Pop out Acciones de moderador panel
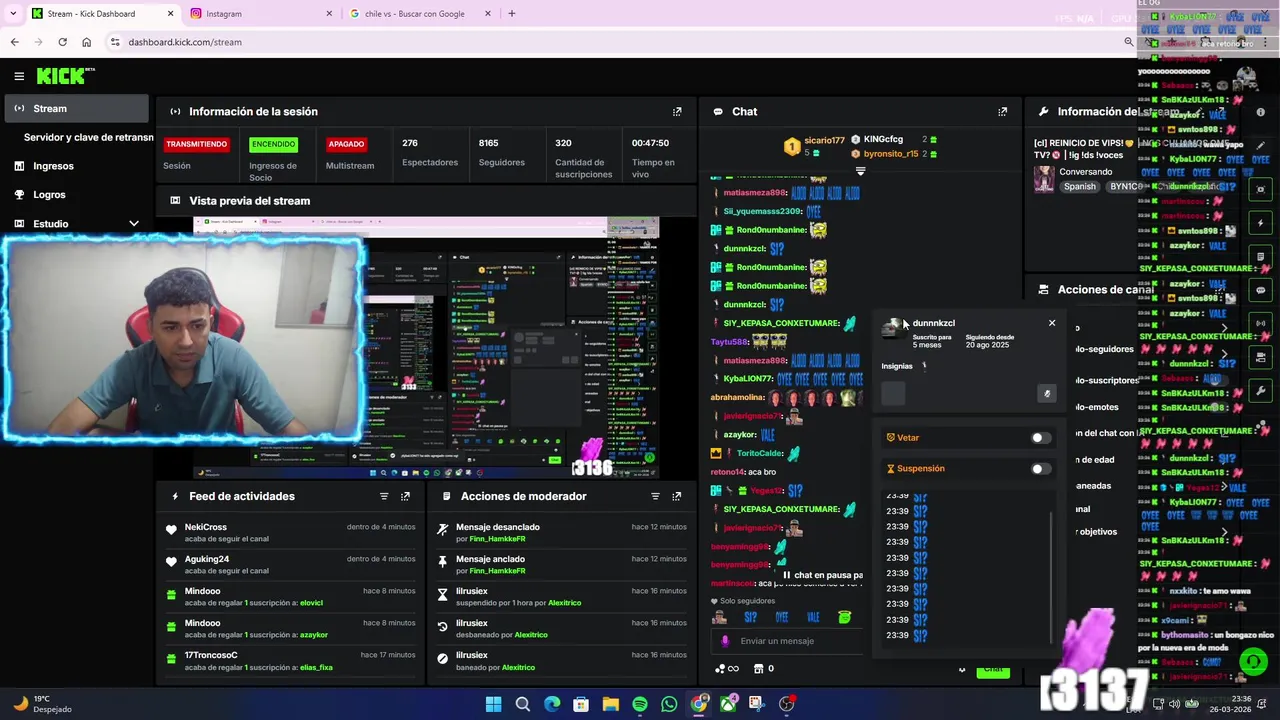Image resolution: width=1280 pixels, height=720 pixels. pyautogui.click(x=677, y=496)
